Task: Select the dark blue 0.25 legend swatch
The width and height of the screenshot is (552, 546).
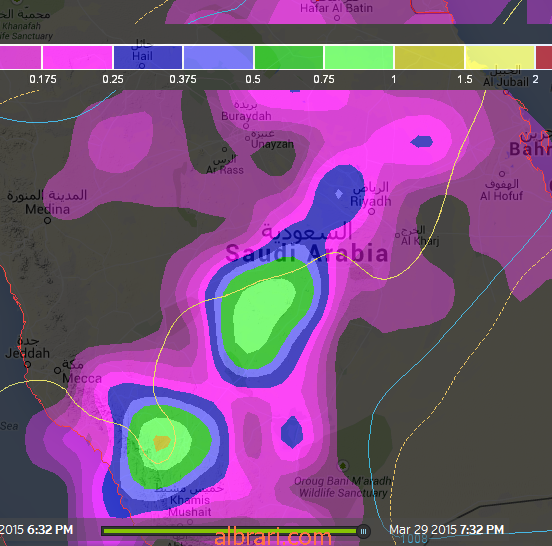Action: [x=148, y=57]
